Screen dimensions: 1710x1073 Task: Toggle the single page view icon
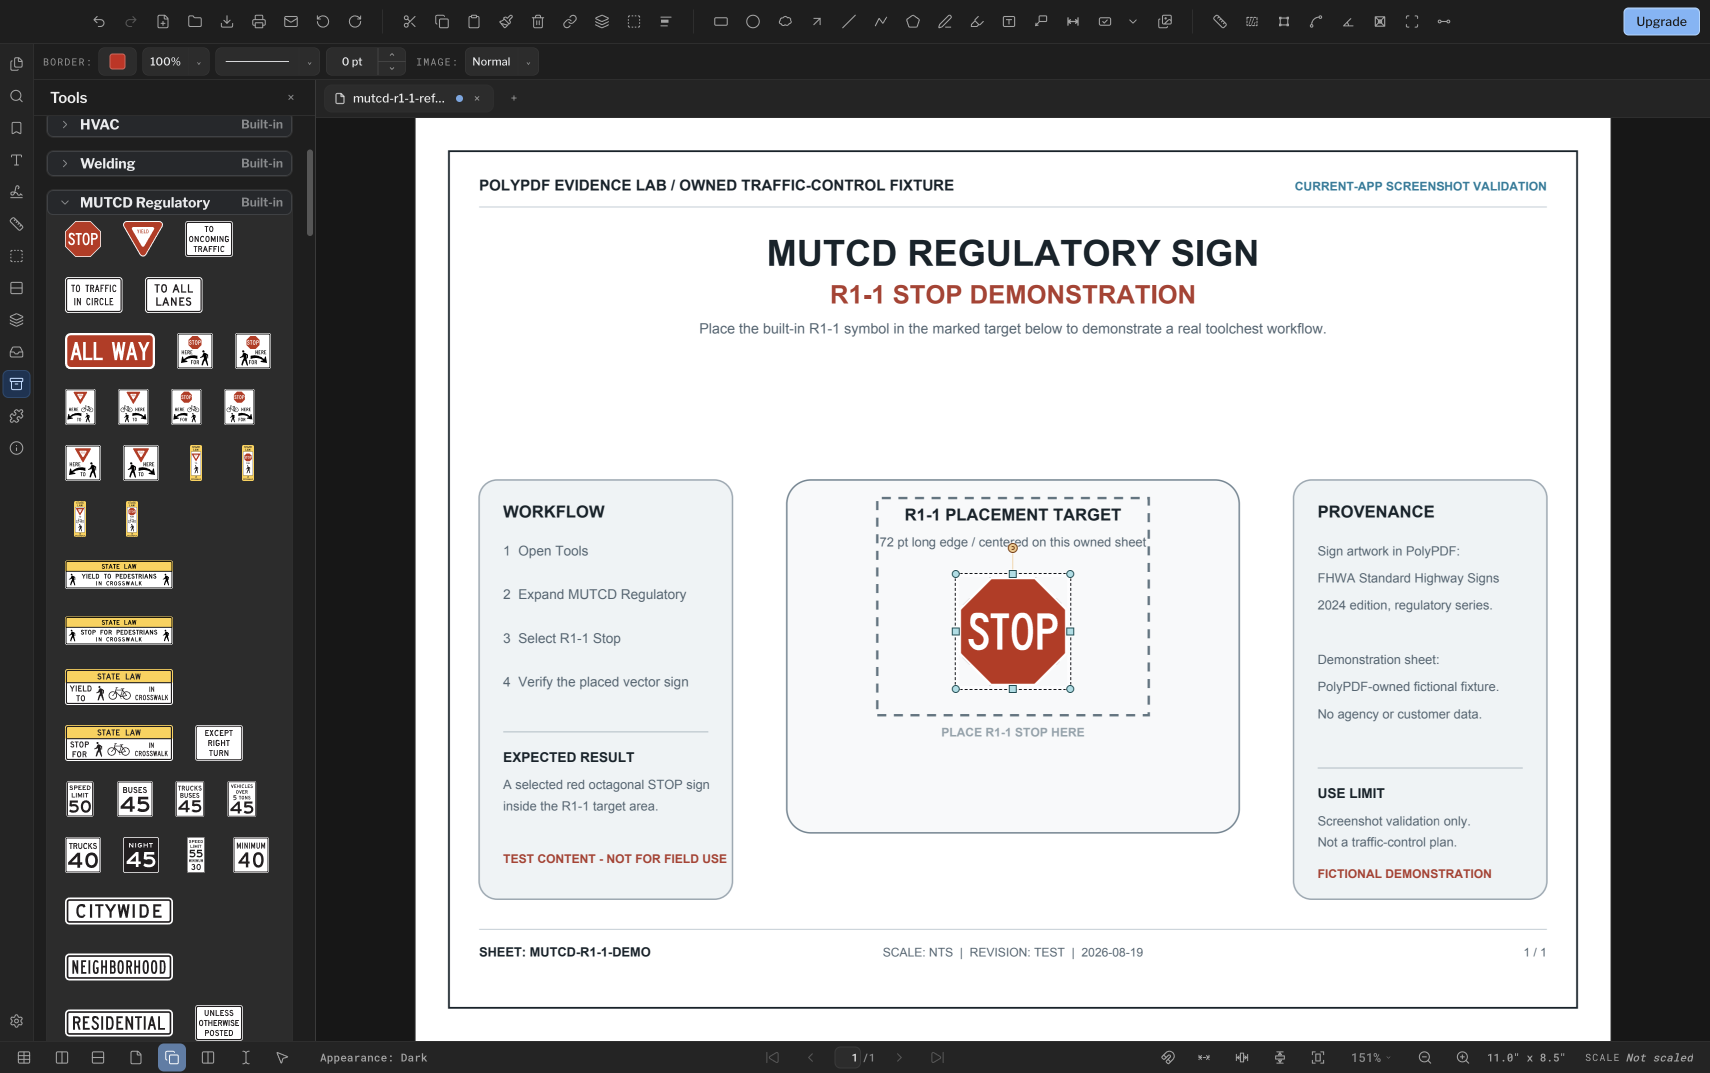tap(136, 1057)
